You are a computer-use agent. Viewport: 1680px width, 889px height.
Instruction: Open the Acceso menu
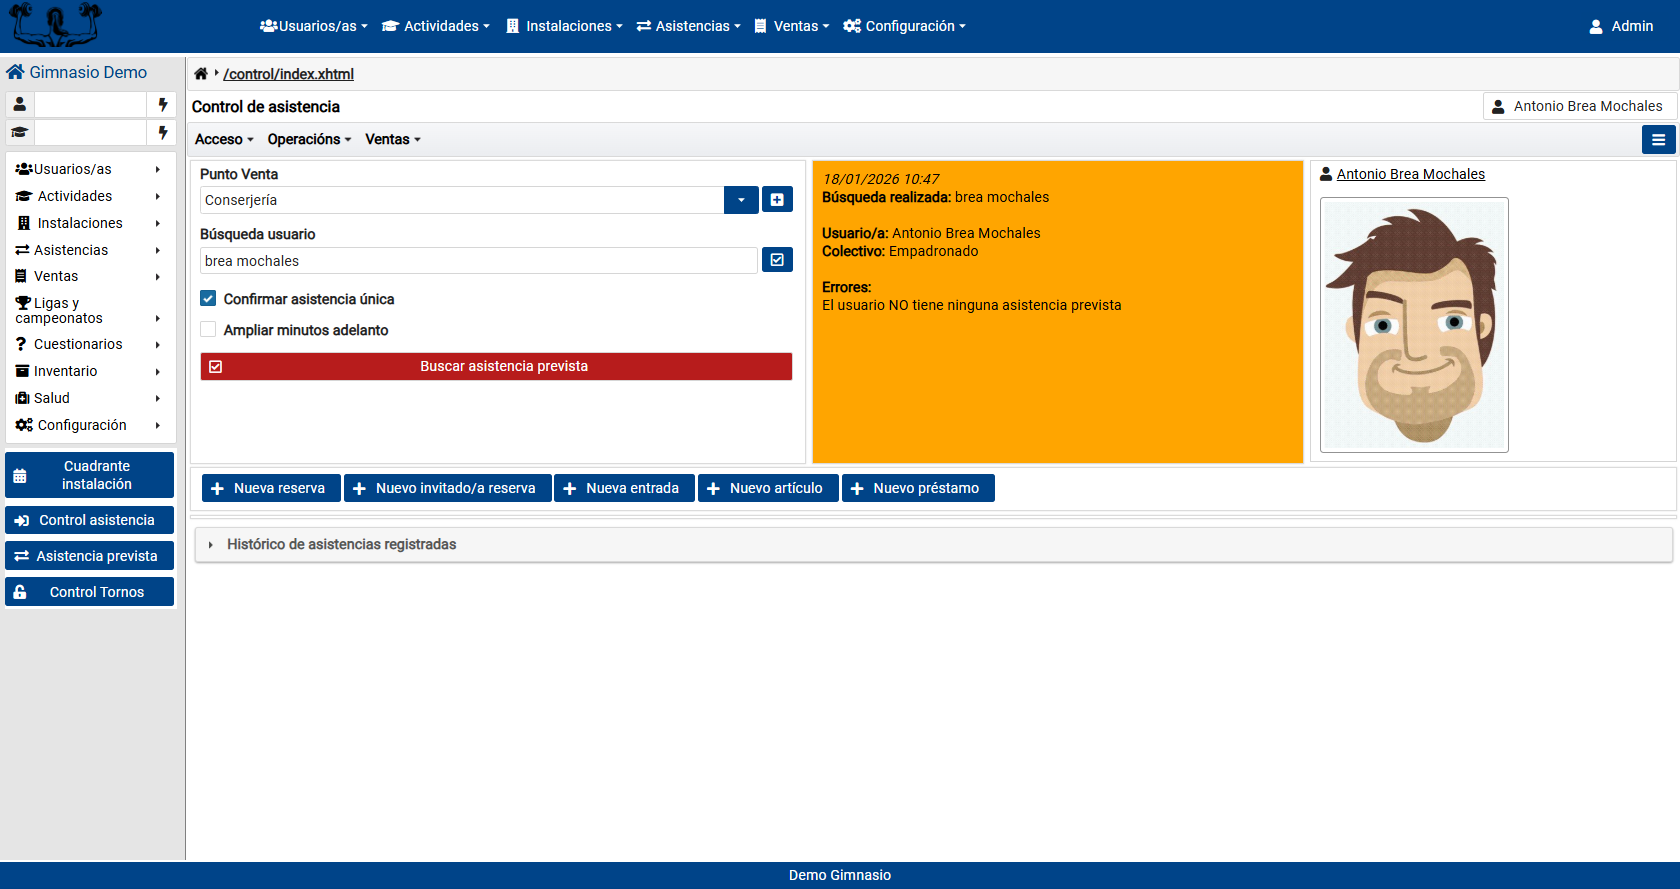click(224, 140)
